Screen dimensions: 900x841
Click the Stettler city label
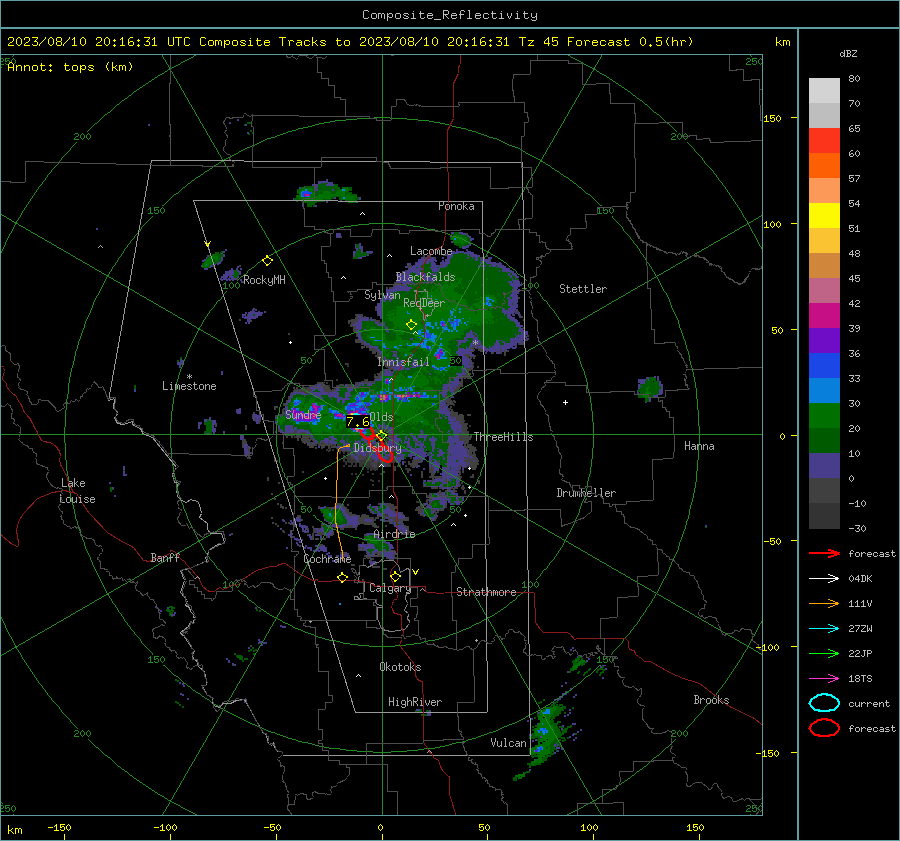pyautogui.click(x=583, y=289)
